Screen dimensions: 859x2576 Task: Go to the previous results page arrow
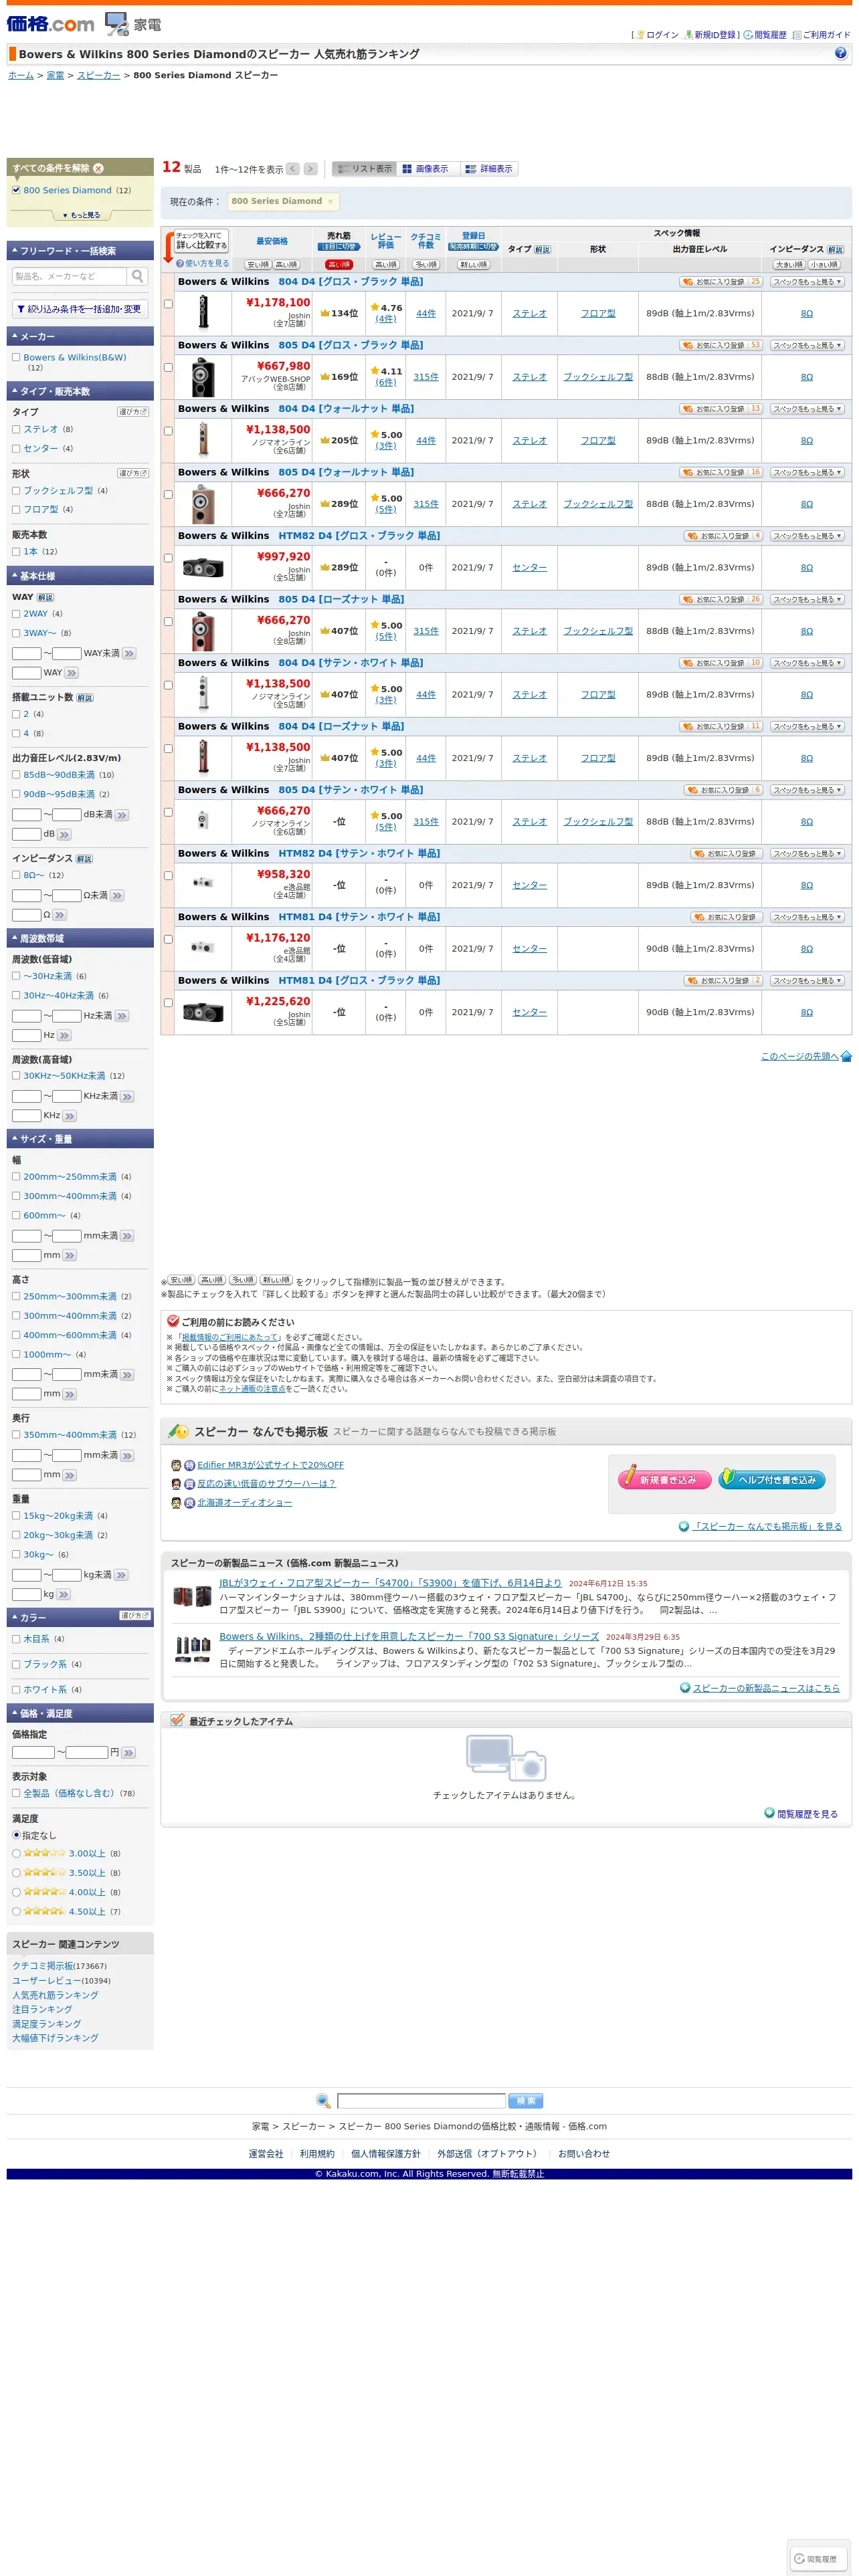tap(293, 169)
